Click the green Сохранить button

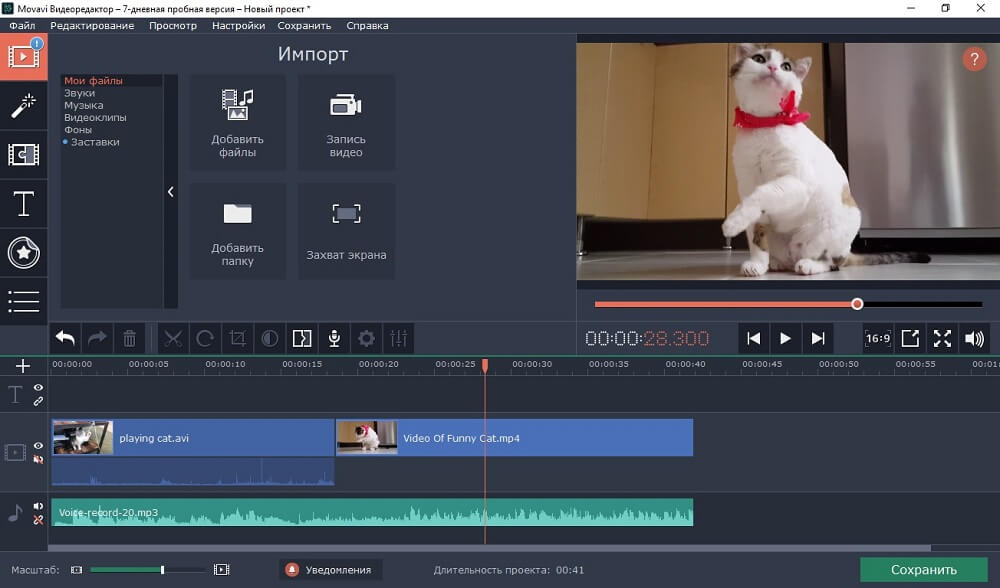click(x=923, y=570)
